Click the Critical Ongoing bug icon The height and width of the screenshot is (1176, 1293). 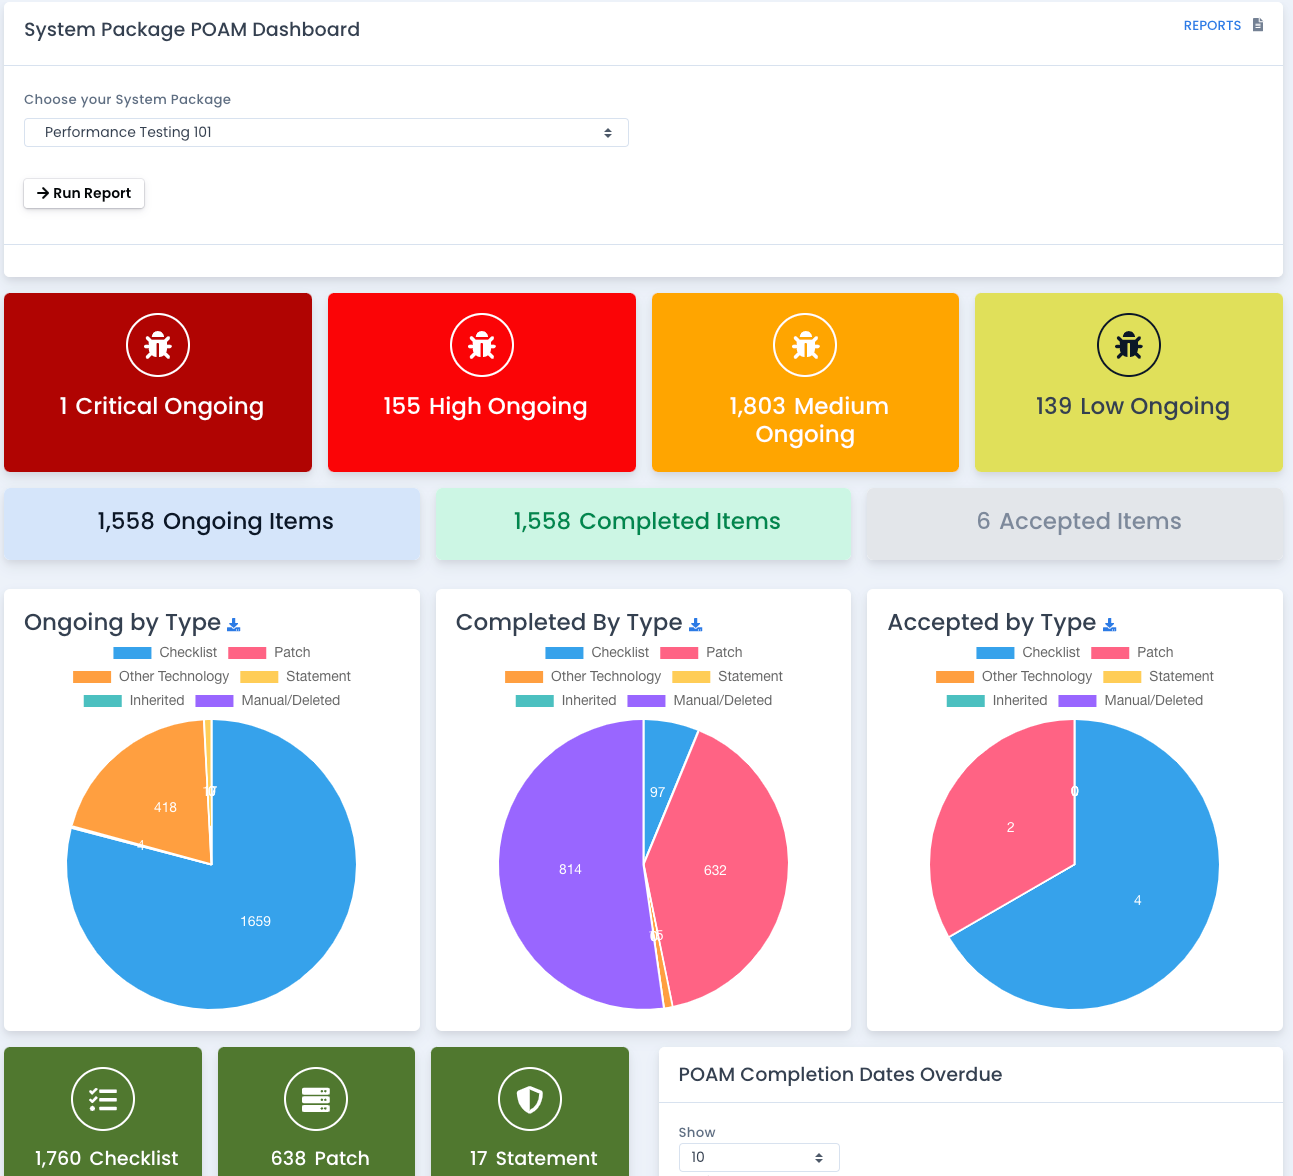[158, 345]
